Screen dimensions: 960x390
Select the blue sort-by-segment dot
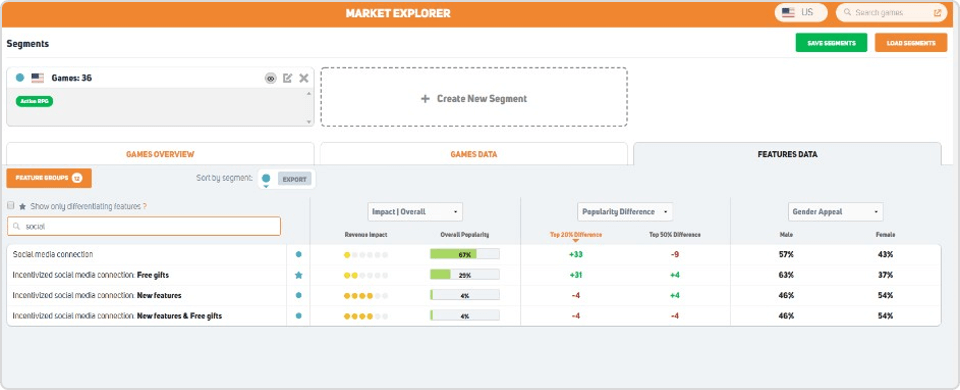[x=266, y=179]
